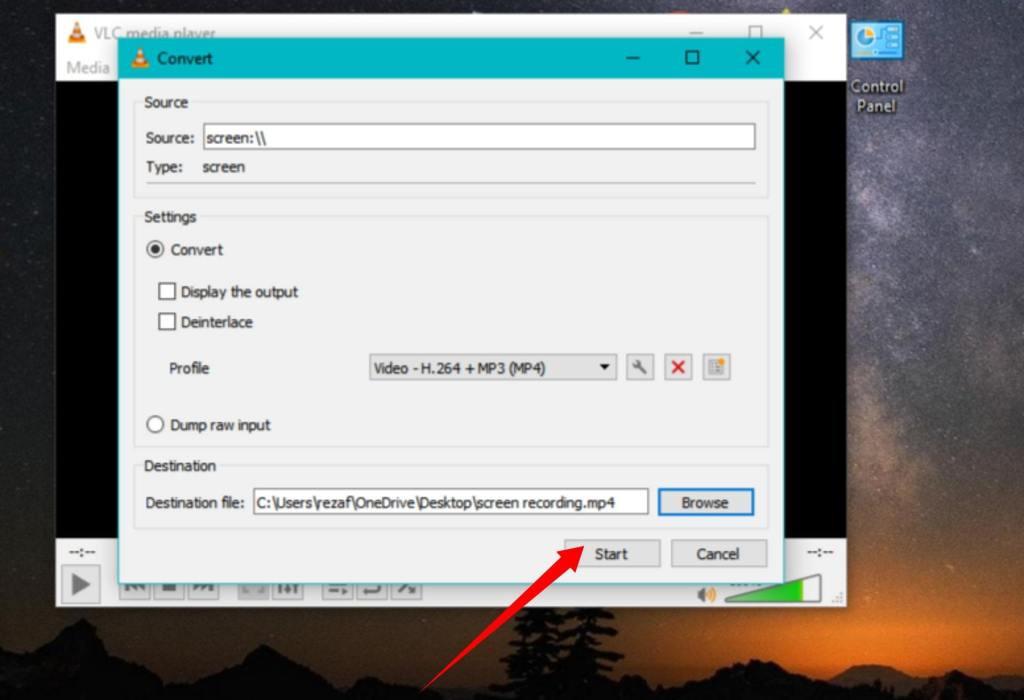Open the Media menu in VLC

pos(88,68)
